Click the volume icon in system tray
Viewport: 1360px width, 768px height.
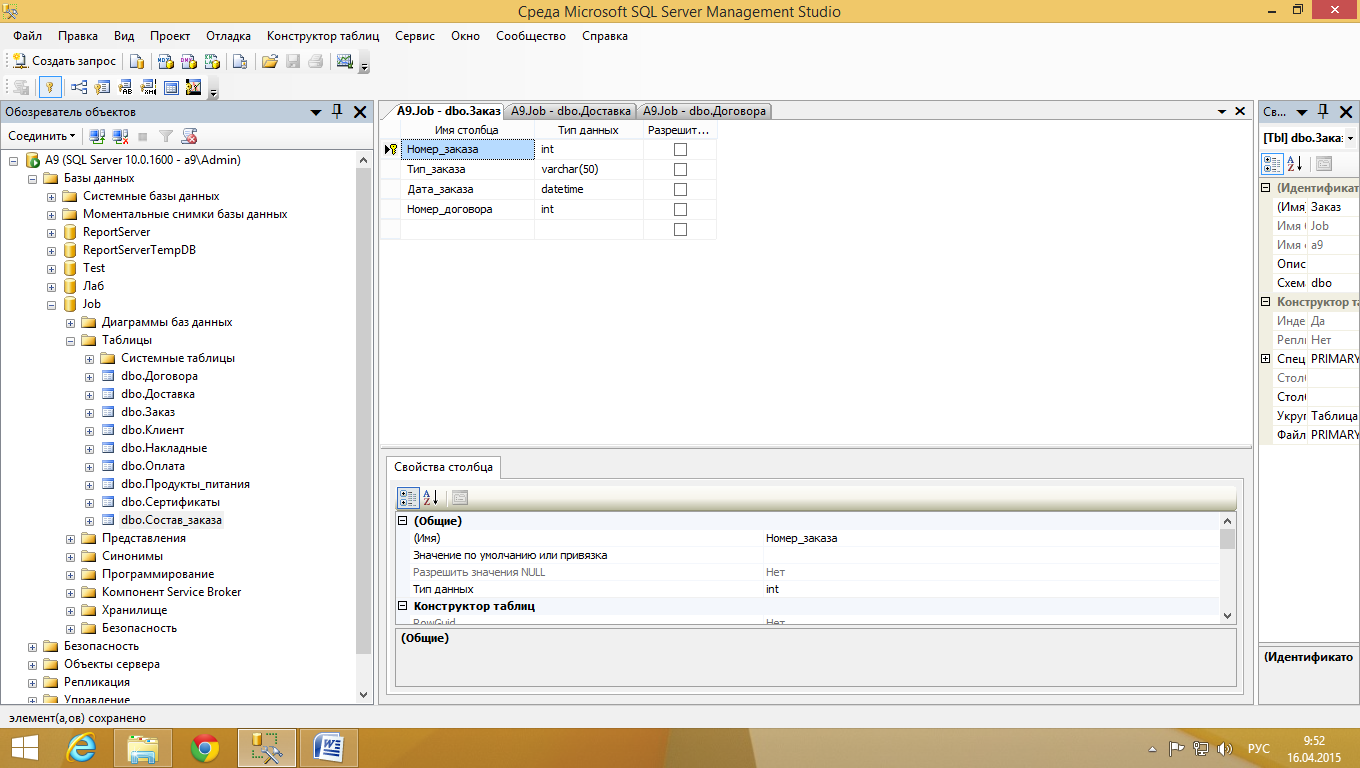pyautogui.click(x=1223, y=748)
